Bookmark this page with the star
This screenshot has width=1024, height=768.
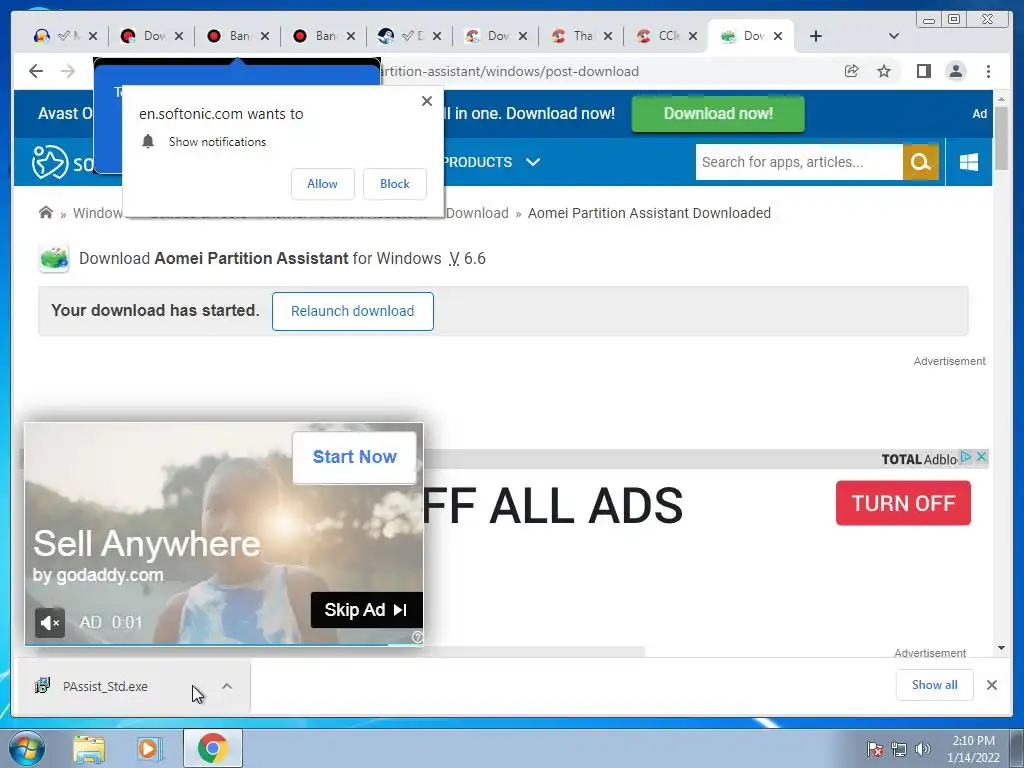884,71
